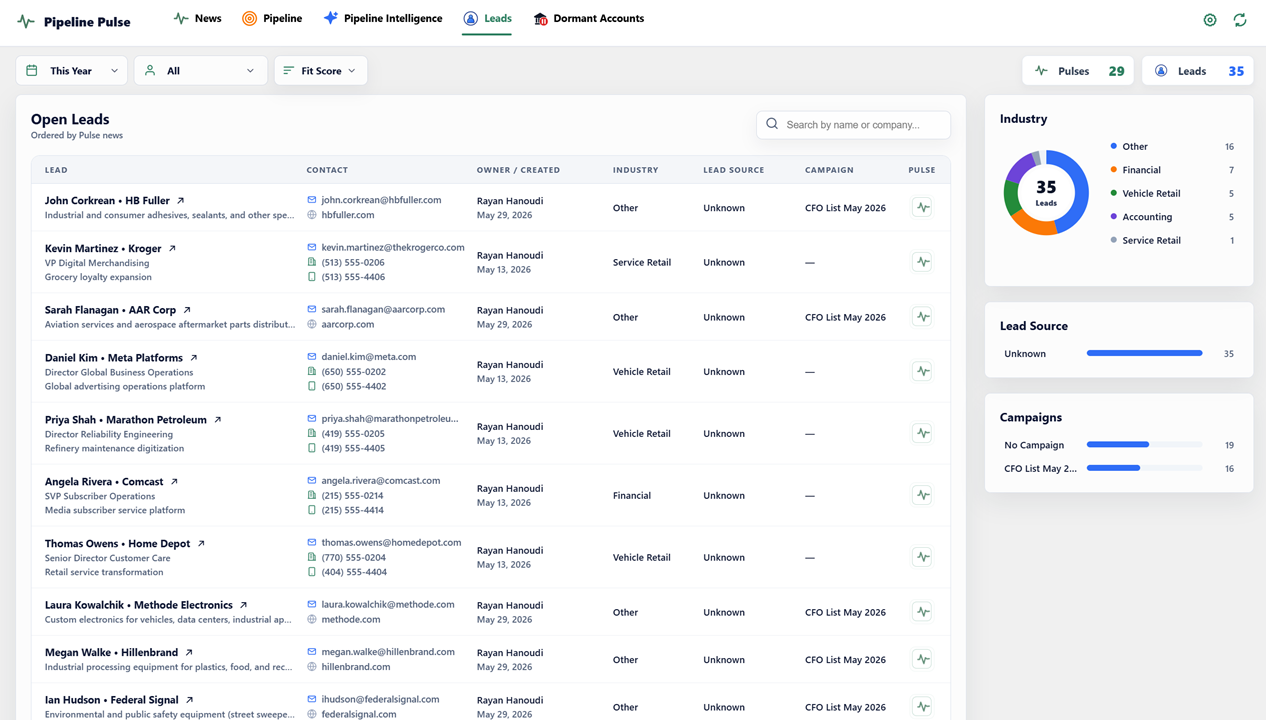Select the Vehicle Retail legend item
This screenshot has height=720, width=1266.
tap(1172, 193)
